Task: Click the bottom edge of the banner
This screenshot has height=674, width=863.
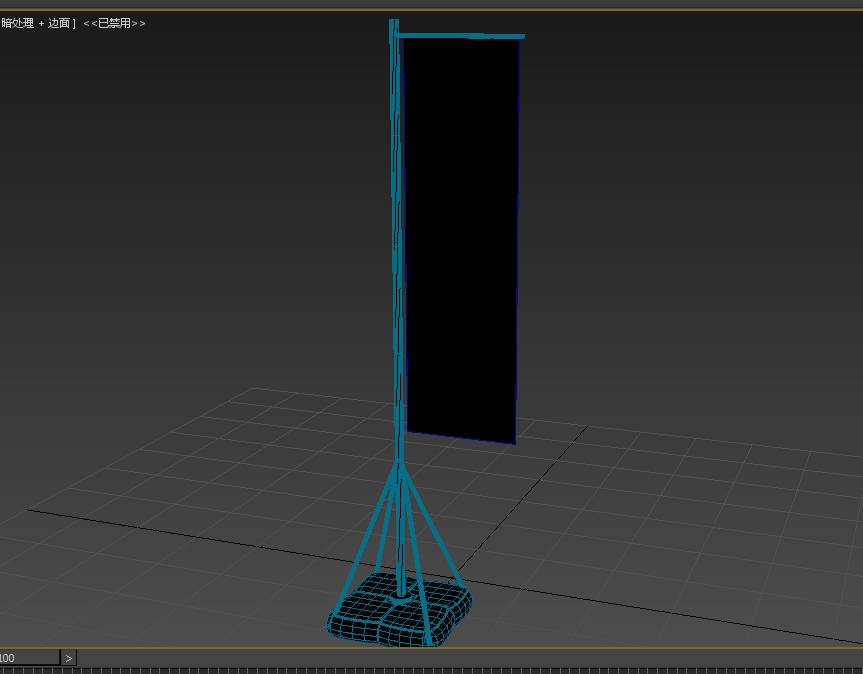Action: click(x=460, y=438)
